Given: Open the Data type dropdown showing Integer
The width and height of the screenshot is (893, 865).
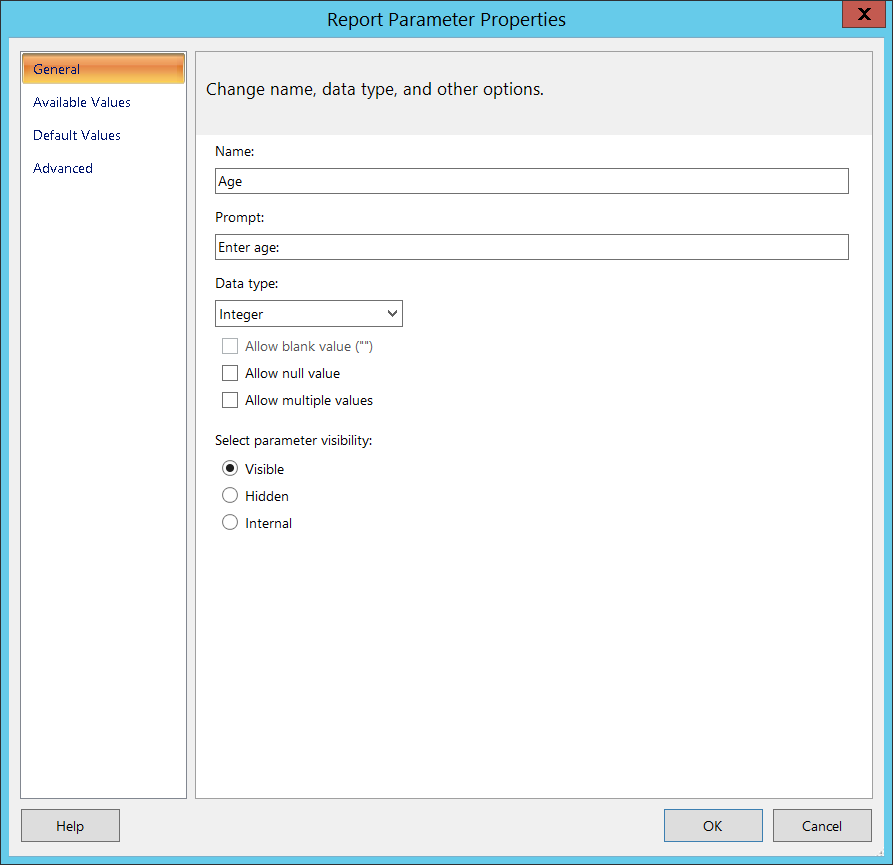Looking at the screenshot, I should click(x=309, y=314).
